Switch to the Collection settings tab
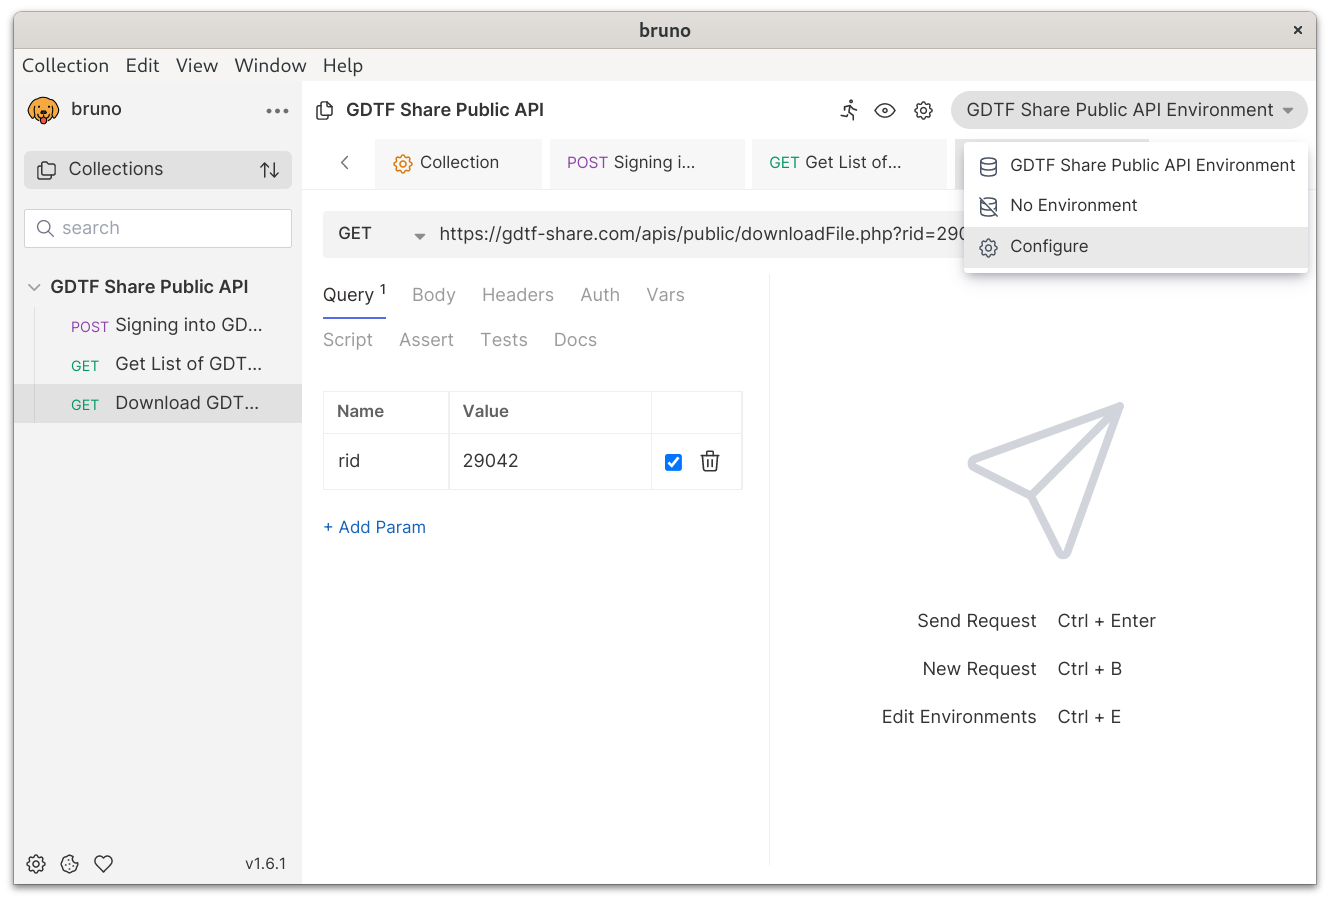1330x901 pixels. tap(458, 163)
